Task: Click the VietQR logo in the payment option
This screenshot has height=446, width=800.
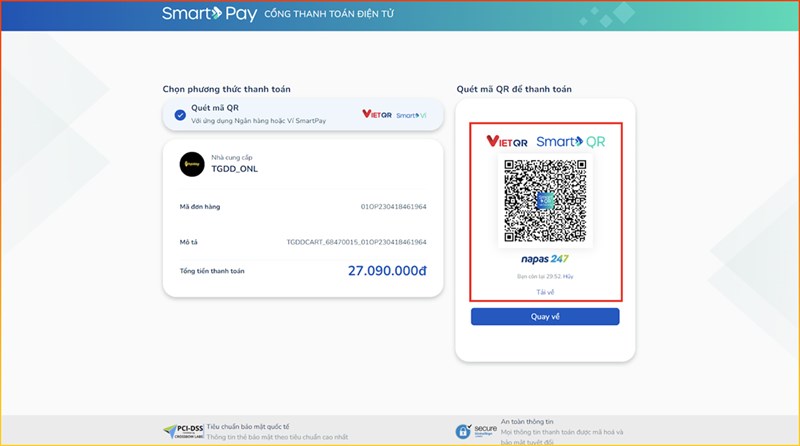Action: pos(377,114)
